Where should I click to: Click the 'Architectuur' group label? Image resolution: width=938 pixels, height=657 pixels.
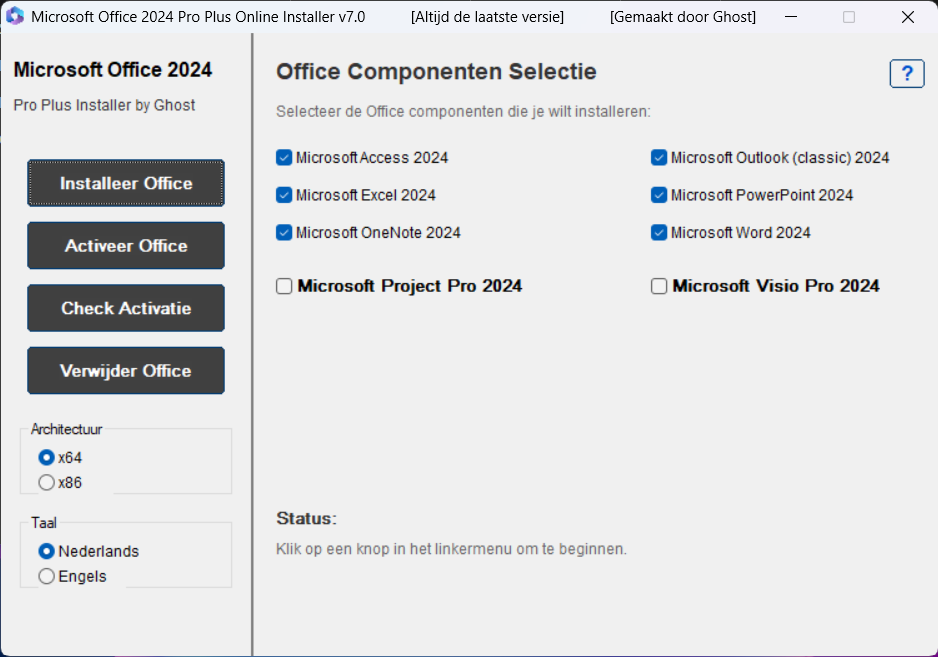pyautogui.click(x=66, y=429)
